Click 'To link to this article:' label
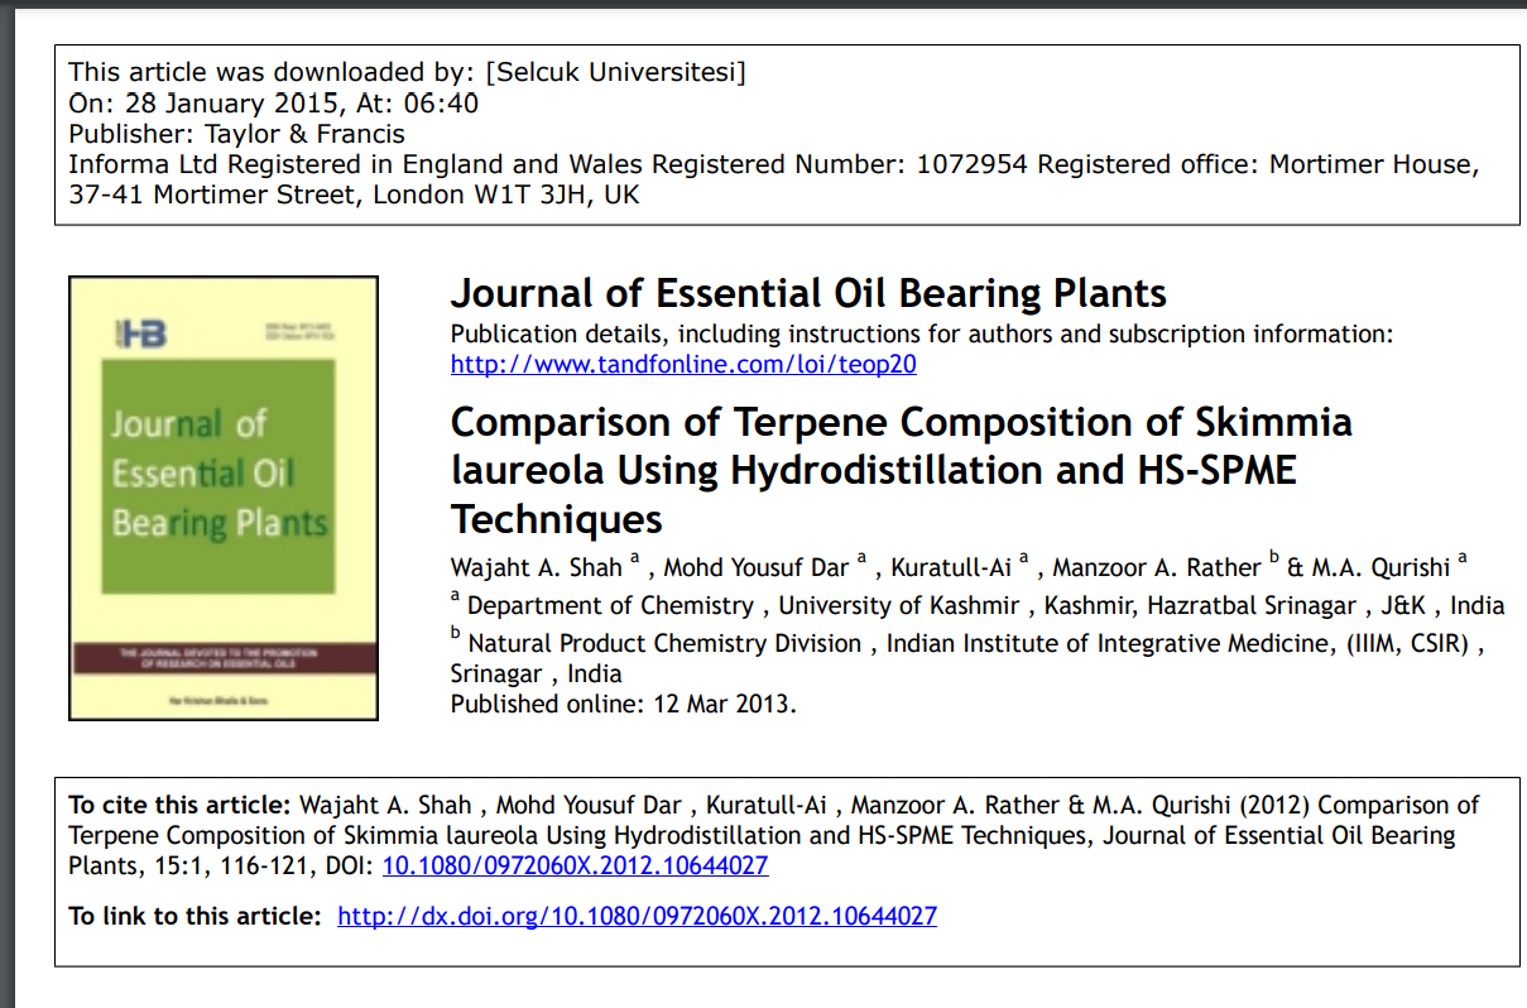Image resolution: width=1527 pixels, height=1008 pixels. point(195,916)
